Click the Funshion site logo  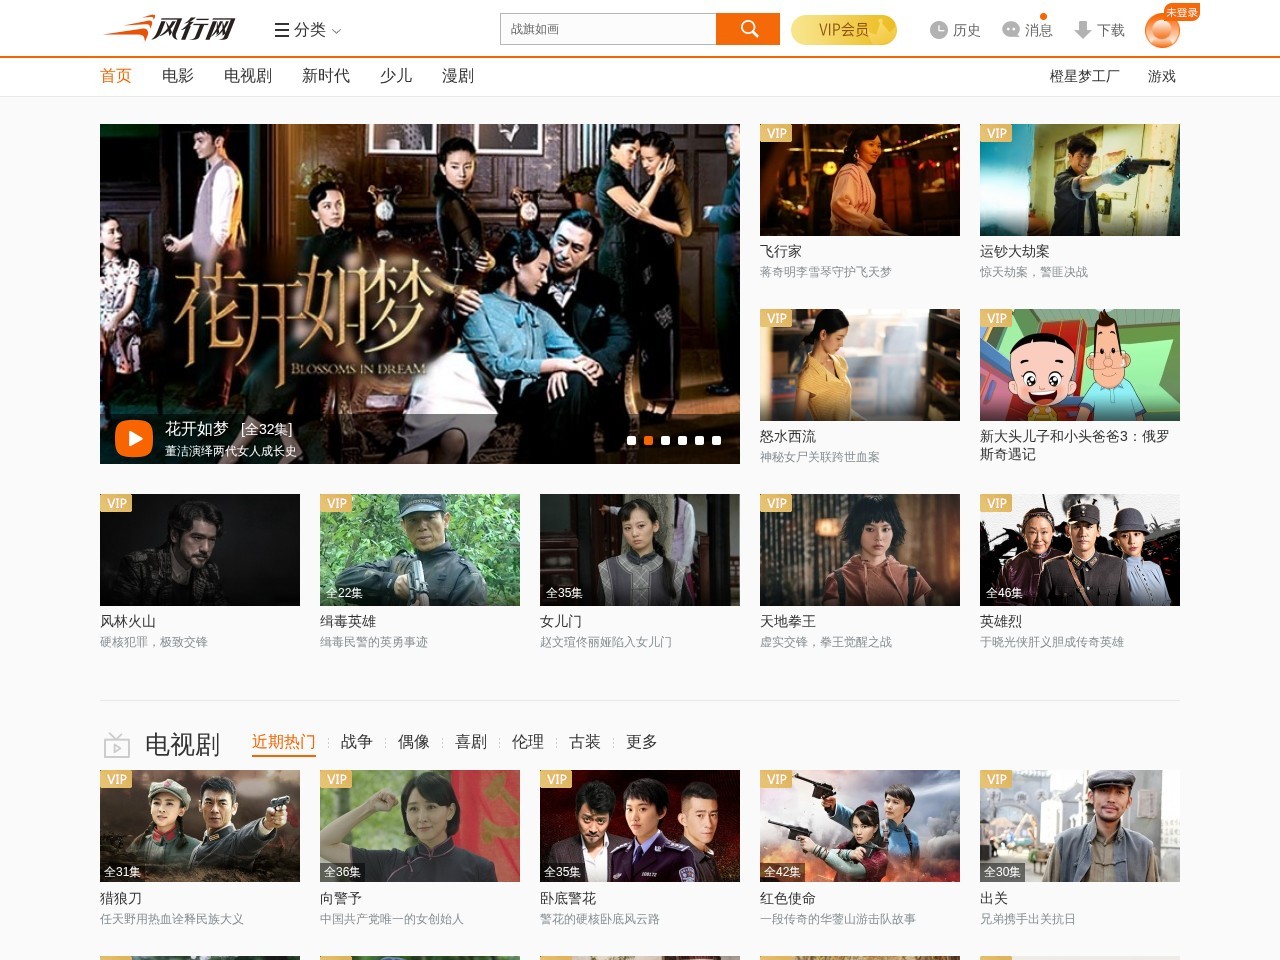pyautogui.click(x=169, y=28)
